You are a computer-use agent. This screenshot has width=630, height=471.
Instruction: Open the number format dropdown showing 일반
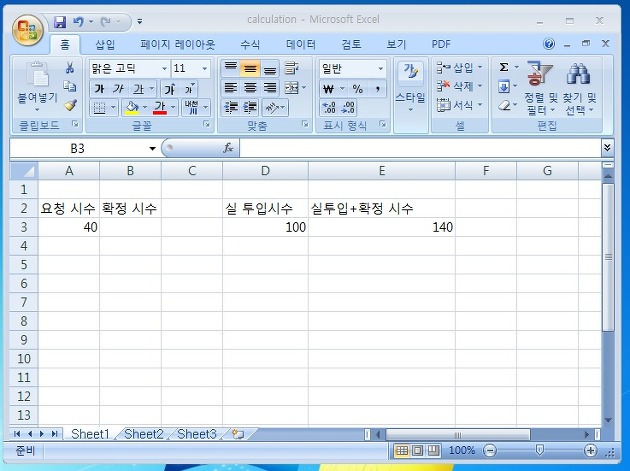pyautogui.click(x=380, y=69)
